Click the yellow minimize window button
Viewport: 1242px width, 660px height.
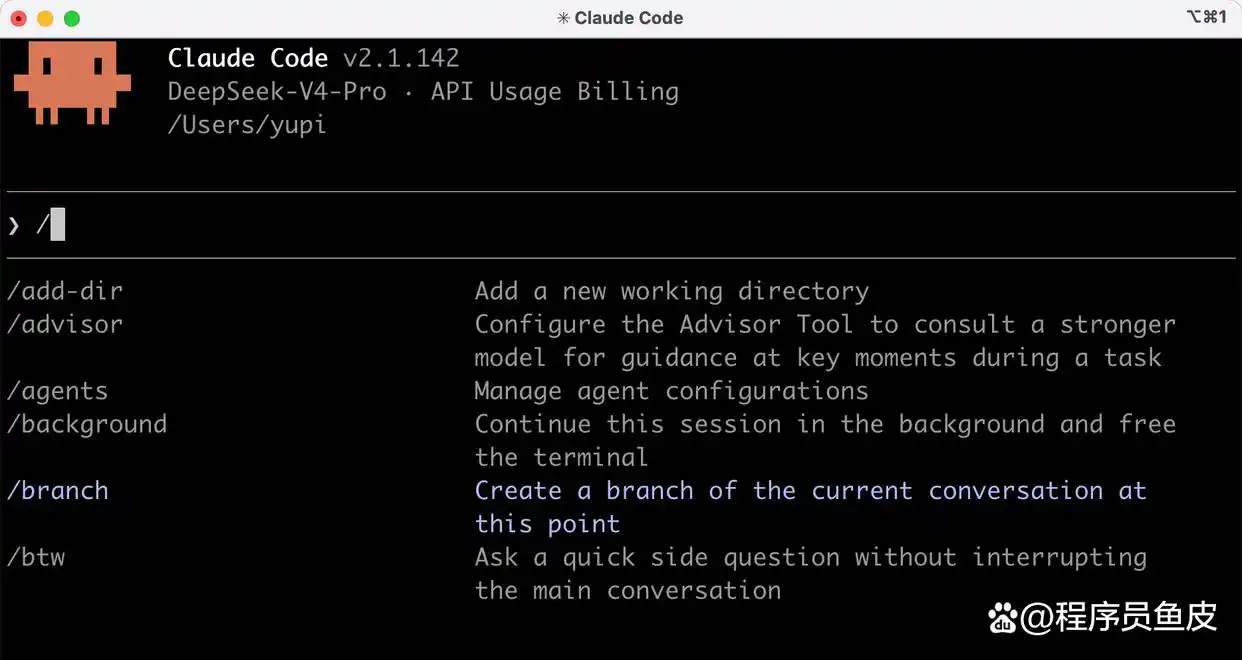pos(45,18)
